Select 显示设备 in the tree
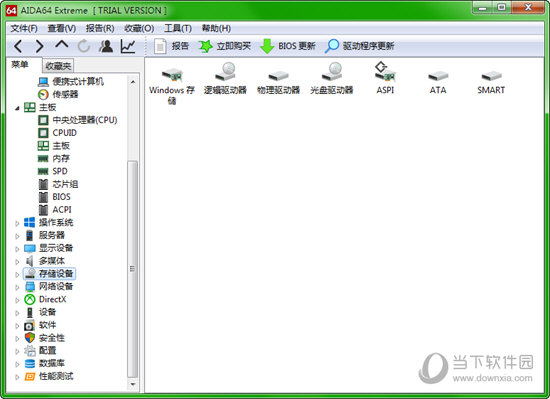The height and width of the screenshot is (399, 550). click(56, 248)
